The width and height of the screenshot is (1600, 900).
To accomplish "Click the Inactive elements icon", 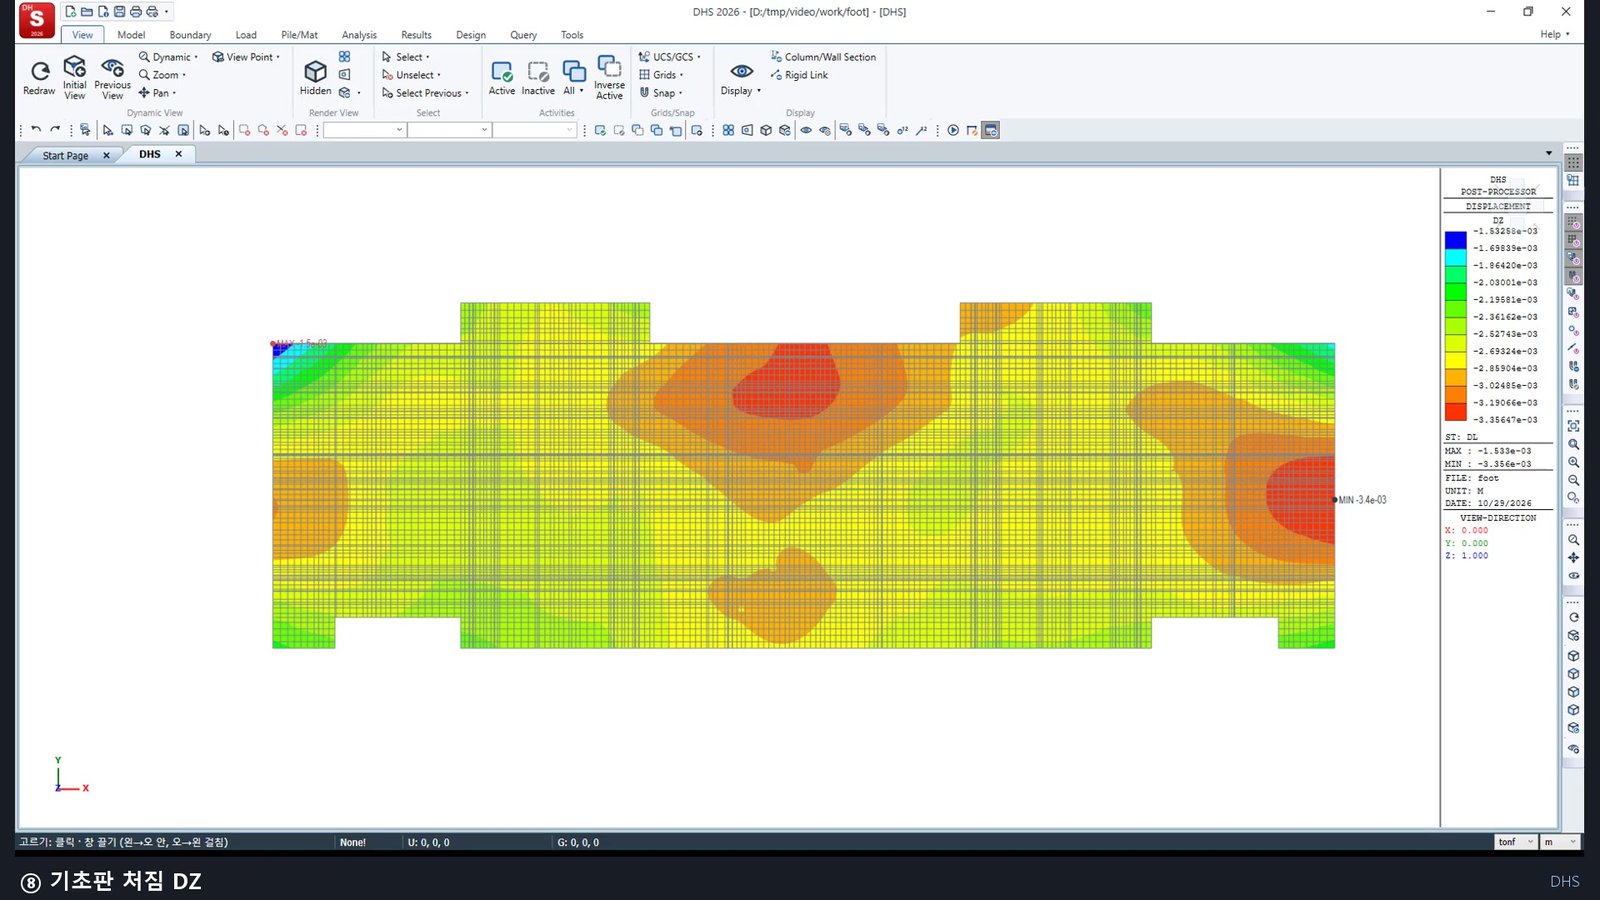I will click(x=538, y=71).
